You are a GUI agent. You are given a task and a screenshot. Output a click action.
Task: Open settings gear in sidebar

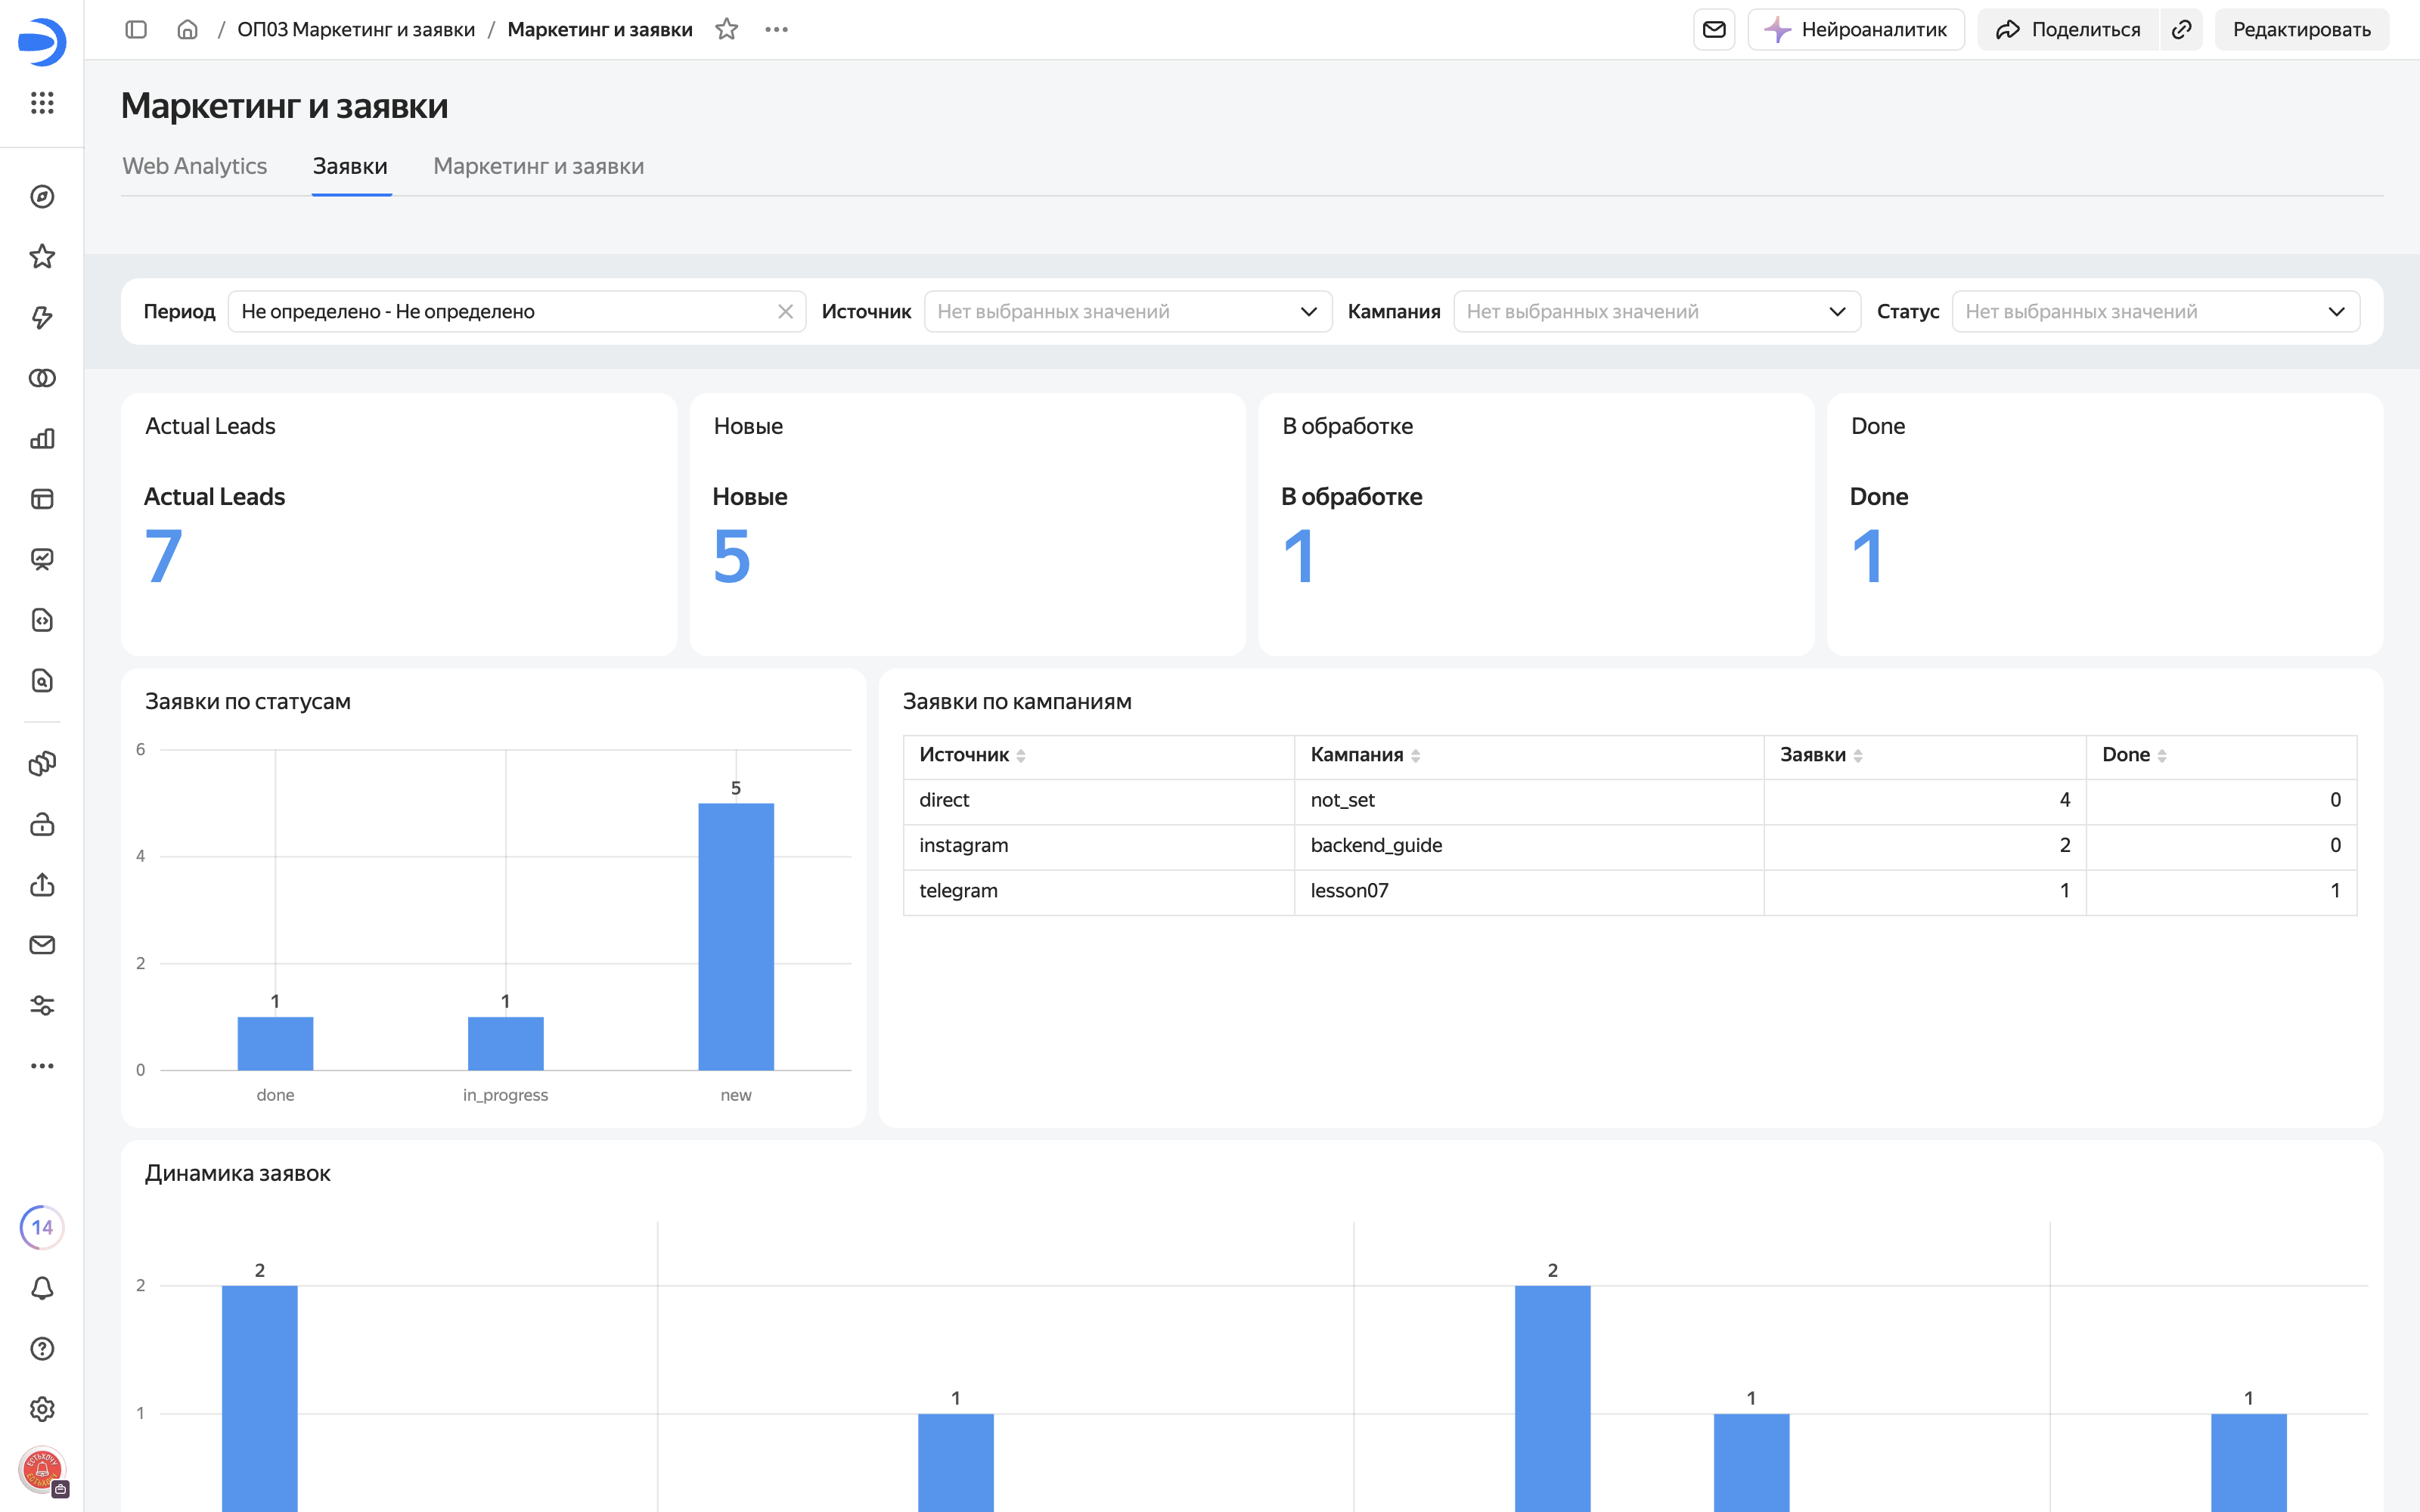(x=42, y=1409)
